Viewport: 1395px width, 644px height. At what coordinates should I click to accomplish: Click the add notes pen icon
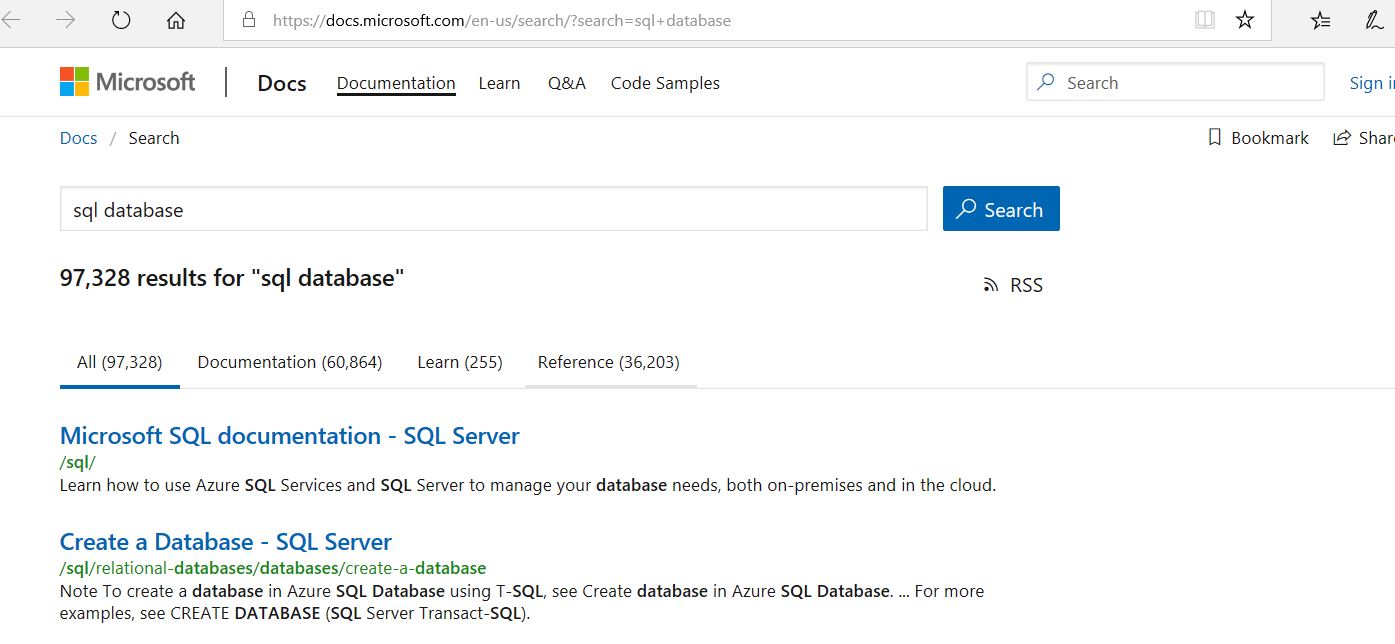tap(1374, 20)
